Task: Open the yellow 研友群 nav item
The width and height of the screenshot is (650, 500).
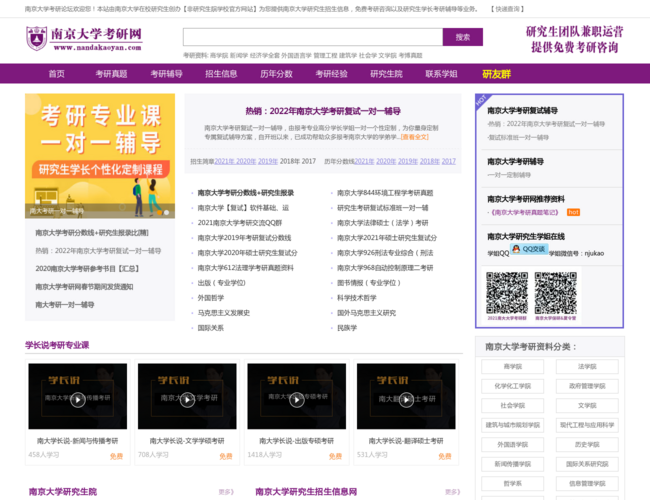Action: (x=496, y=74)
